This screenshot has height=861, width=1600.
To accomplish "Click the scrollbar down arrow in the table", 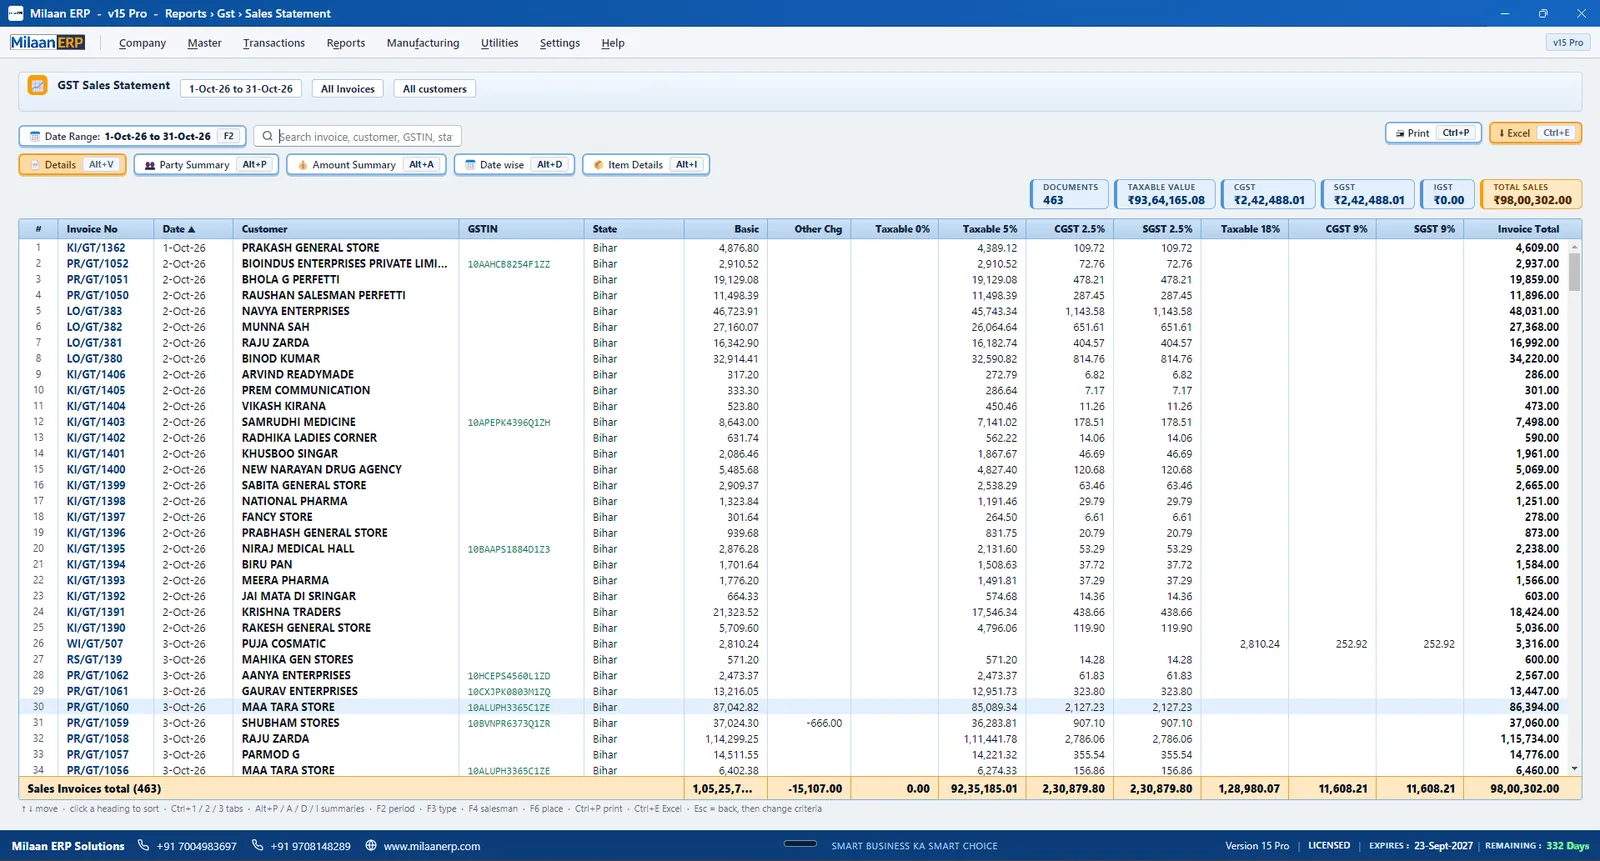I will 1574,769.
